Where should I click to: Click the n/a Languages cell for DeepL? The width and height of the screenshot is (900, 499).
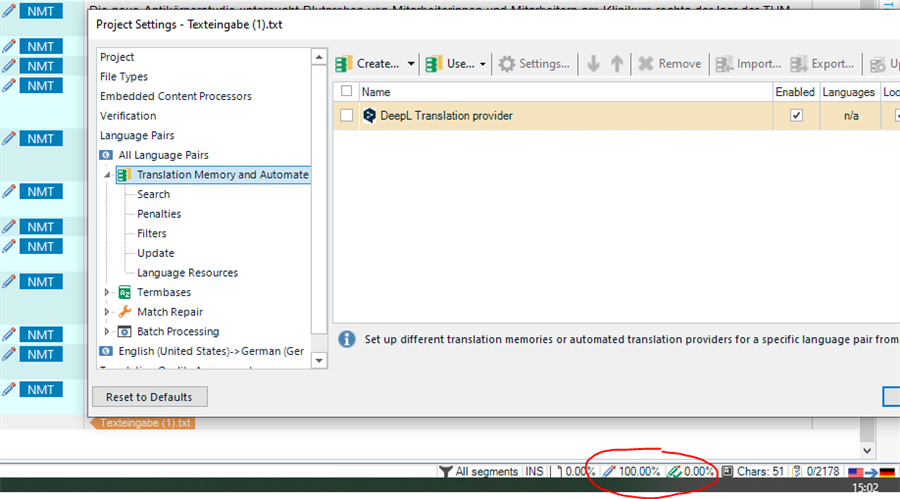pyautogui.click(x=851, y=116)
